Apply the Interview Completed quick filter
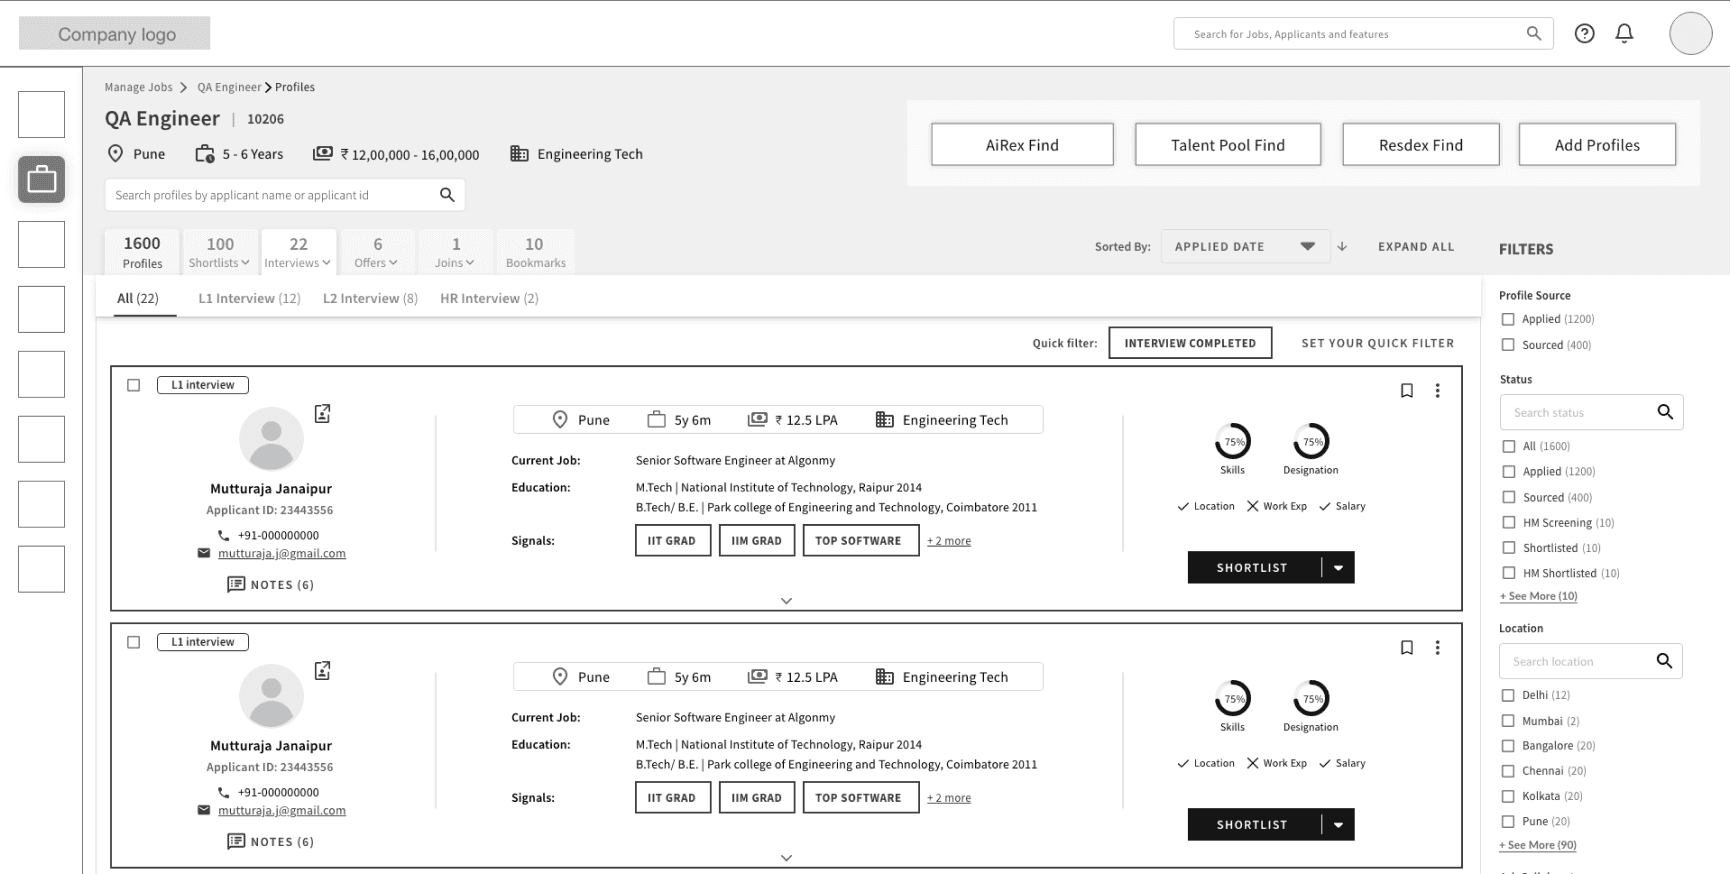This screenshot has width=1732, height=874. [x=1190, y=343]
